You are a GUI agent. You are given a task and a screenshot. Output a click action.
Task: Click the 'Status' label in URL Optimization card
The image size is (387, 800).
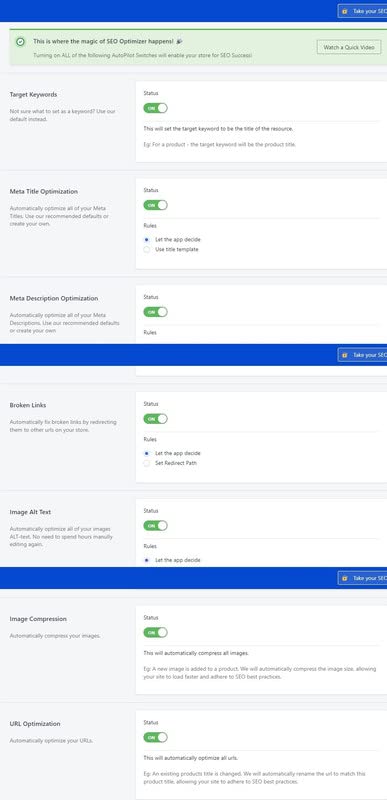tap(151, 722)
